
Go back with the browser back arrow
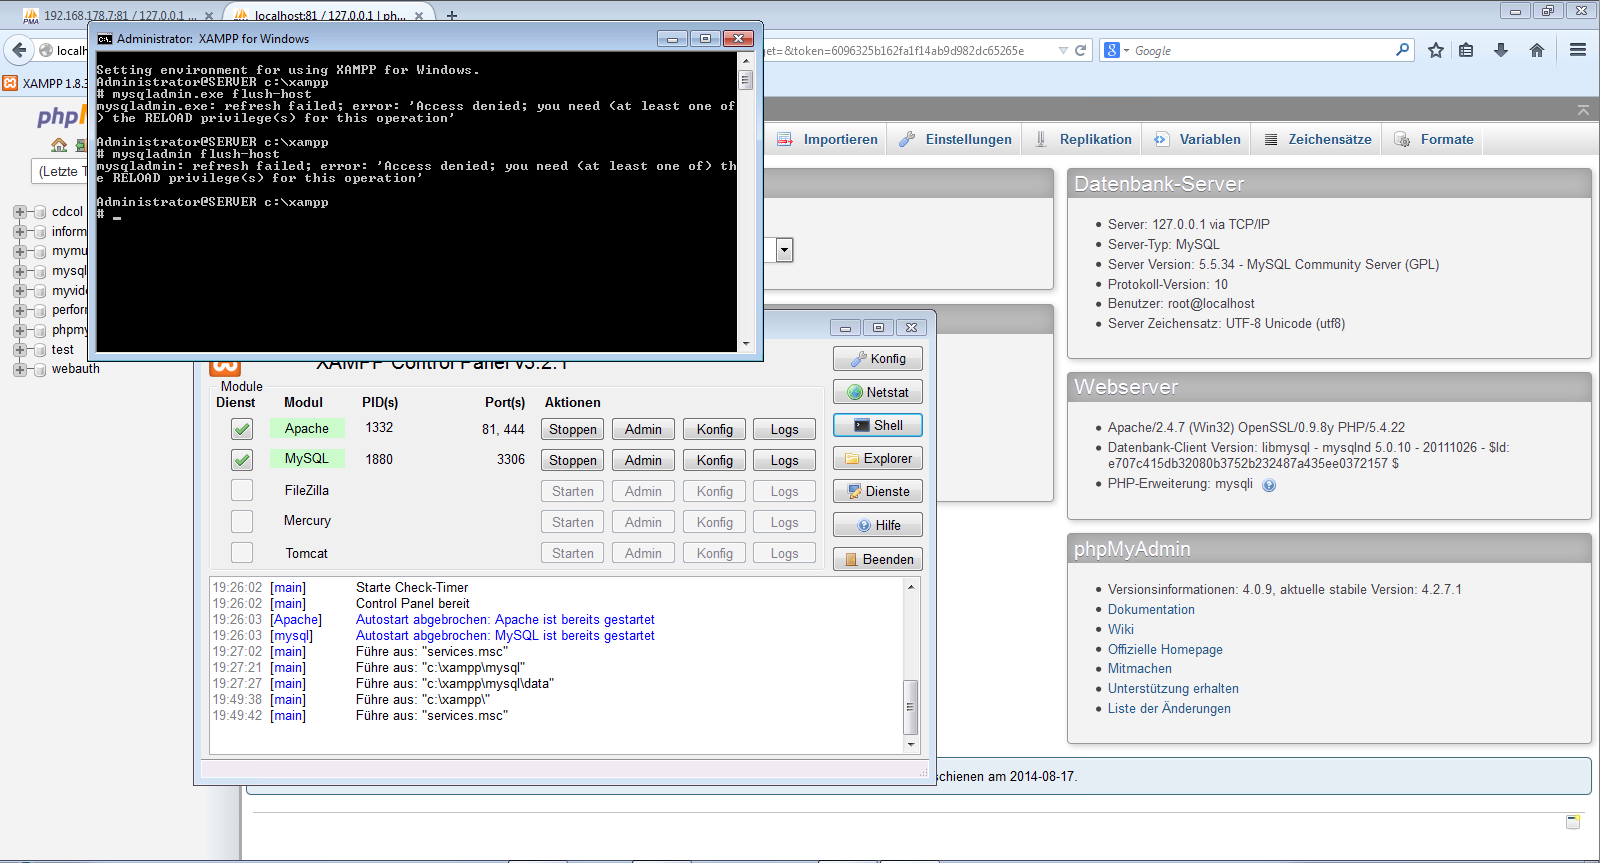(x=19, y=50)
